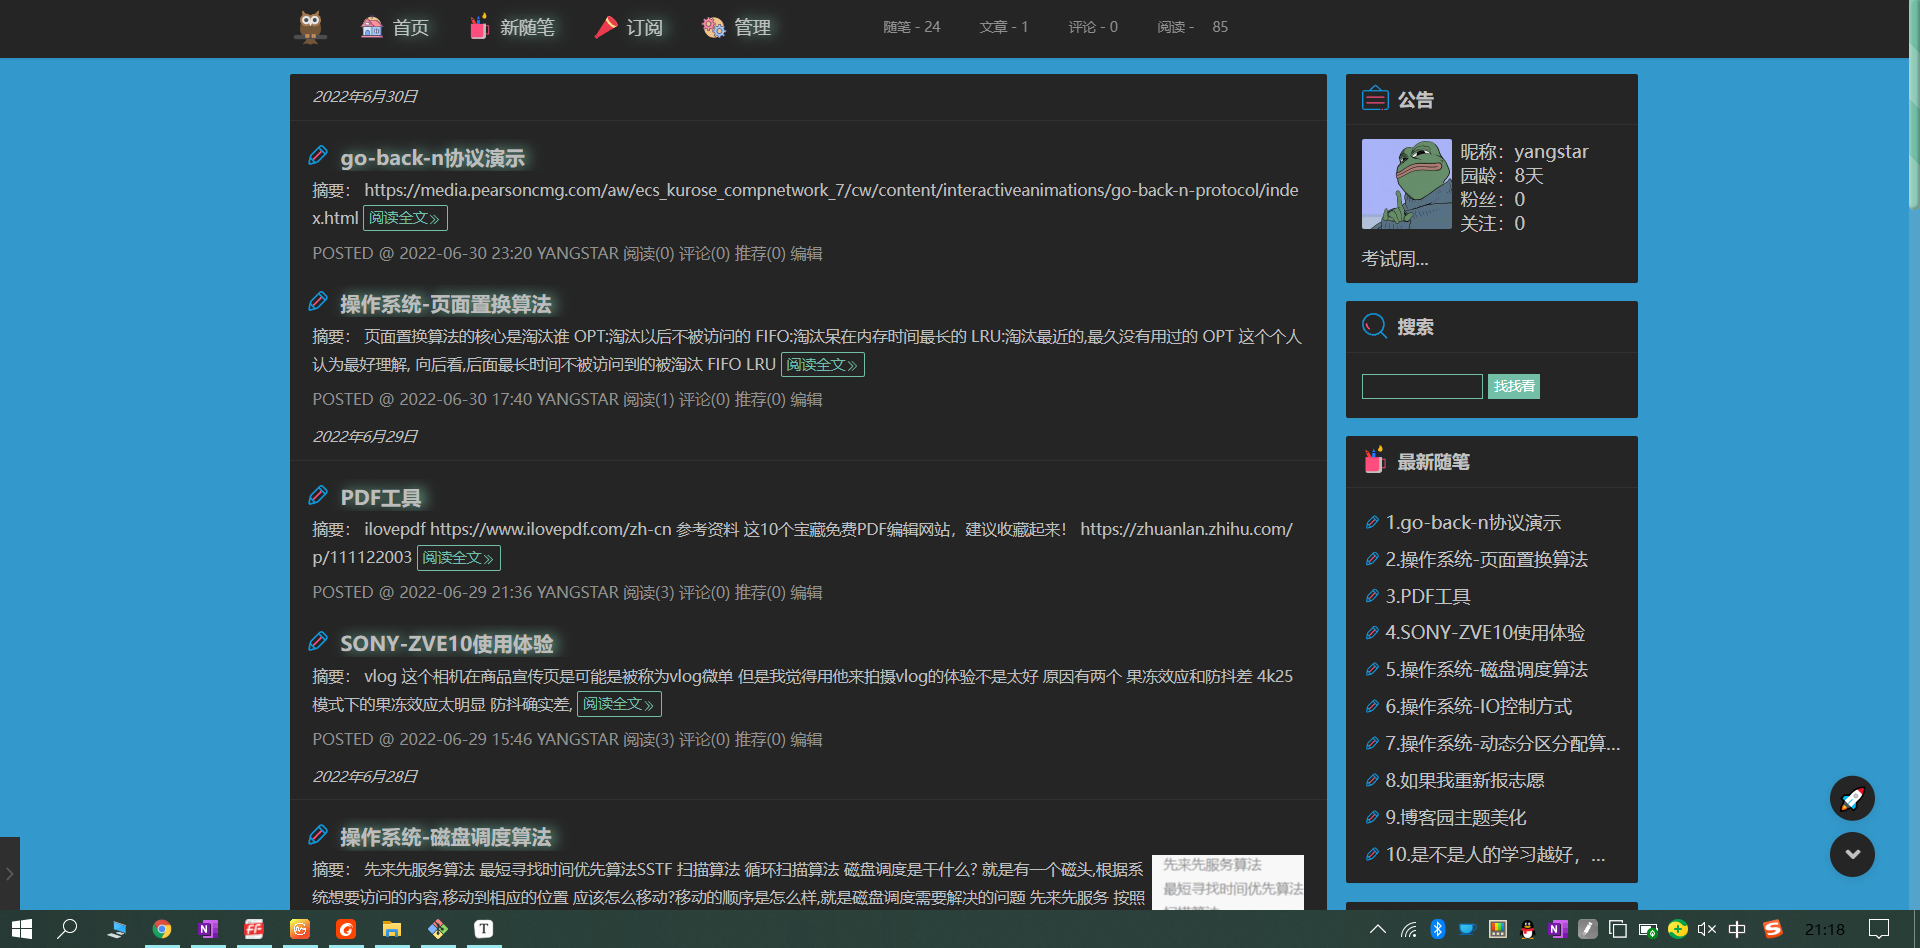Click 阅读全文 for the PDF工具 post

pyautogui.click(x=458, y=558)
